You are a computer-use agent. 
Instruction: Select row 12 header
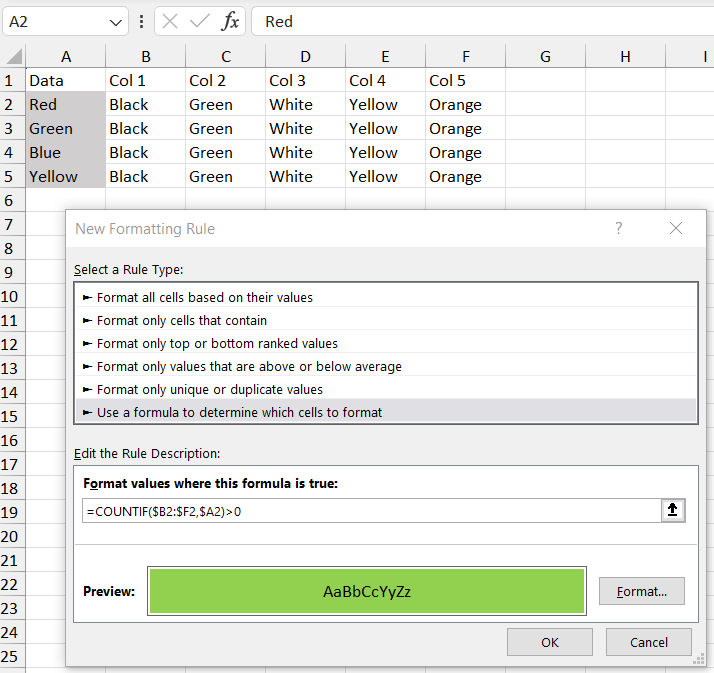tap(13, 344)
